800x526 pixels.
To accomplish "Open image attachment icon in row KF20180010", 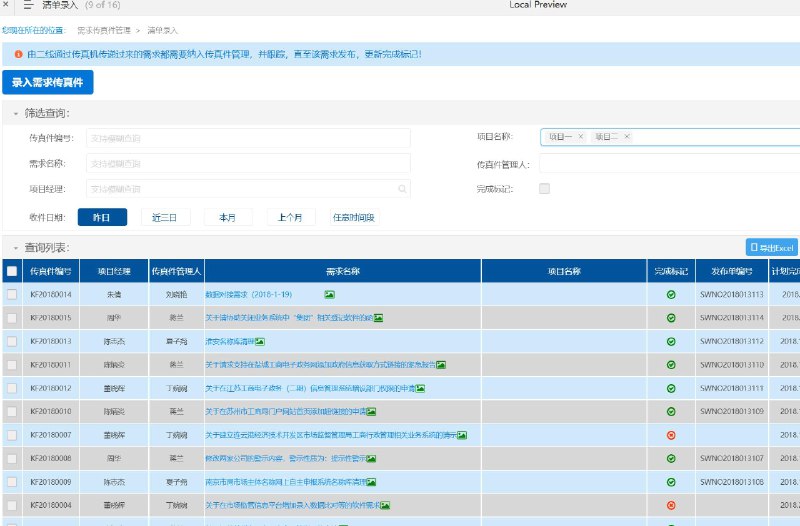I will pos(371,411).
